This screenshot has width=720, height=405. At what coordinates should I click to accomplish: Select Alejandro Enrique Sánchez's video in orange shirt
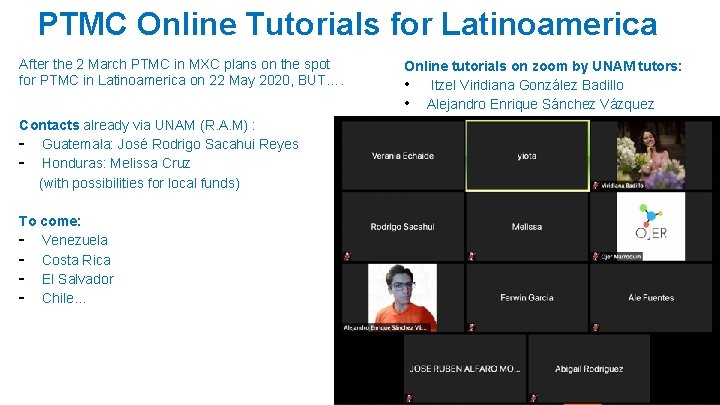tap(402, 298)
